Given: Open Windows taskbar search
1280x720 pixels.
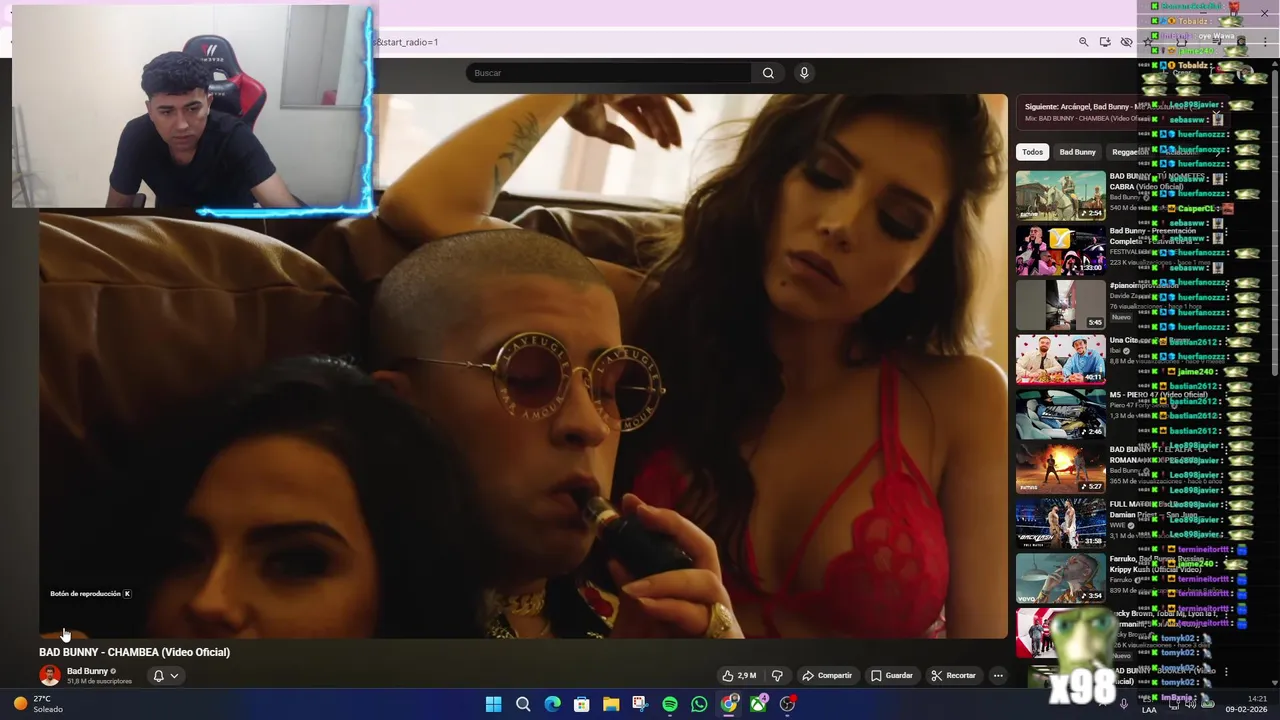Looking at the screenshot, I should click(523, 704).
